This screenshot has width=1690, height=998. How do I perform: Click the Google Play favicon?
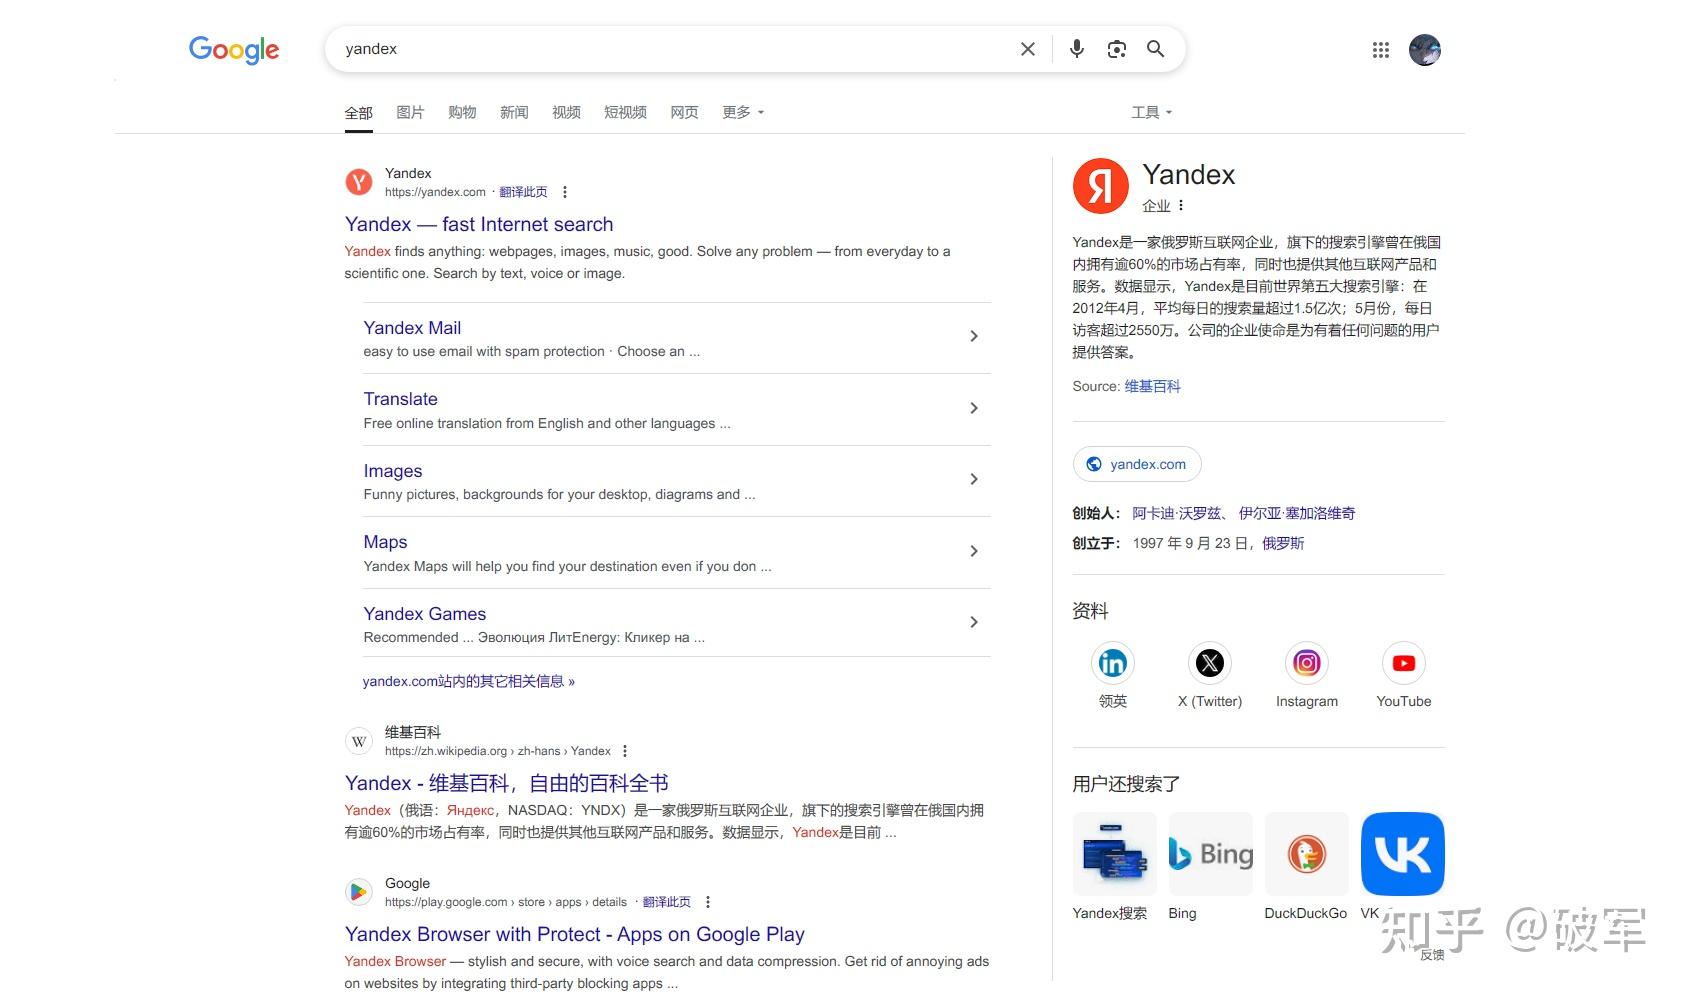pos(359,892)
